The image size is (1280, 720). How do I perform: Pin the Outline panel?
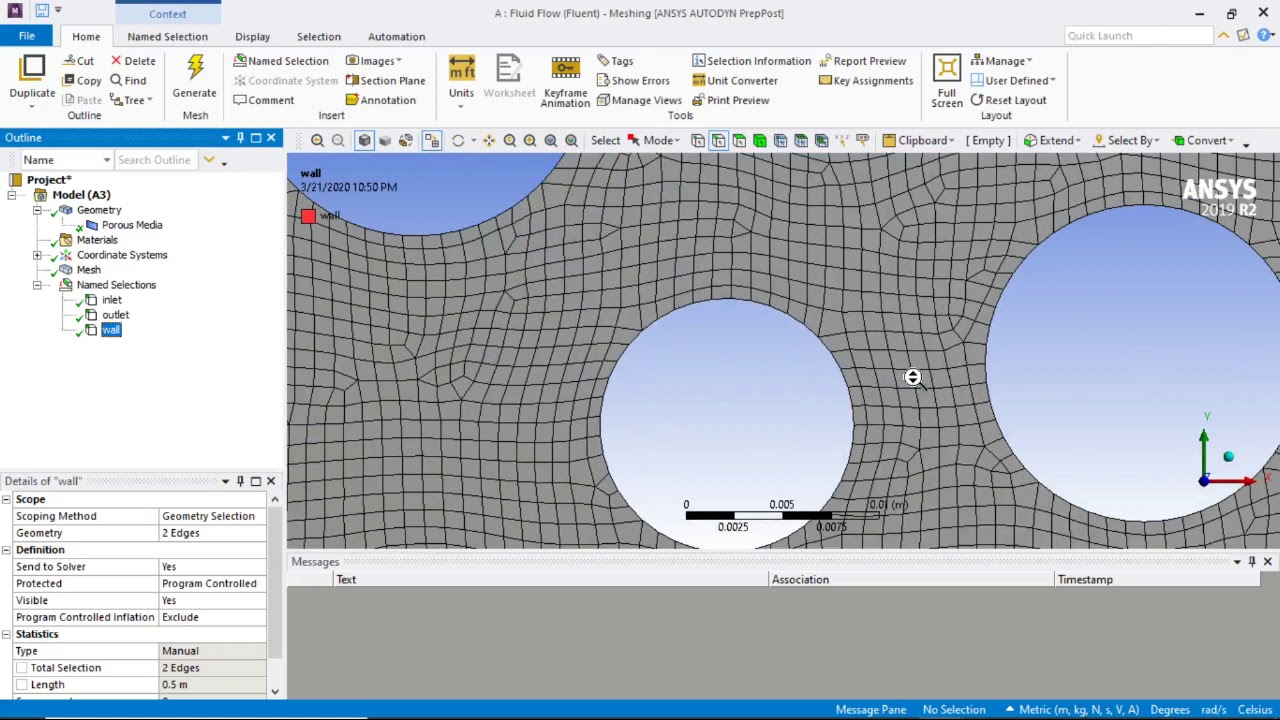[x=240, y=138]
